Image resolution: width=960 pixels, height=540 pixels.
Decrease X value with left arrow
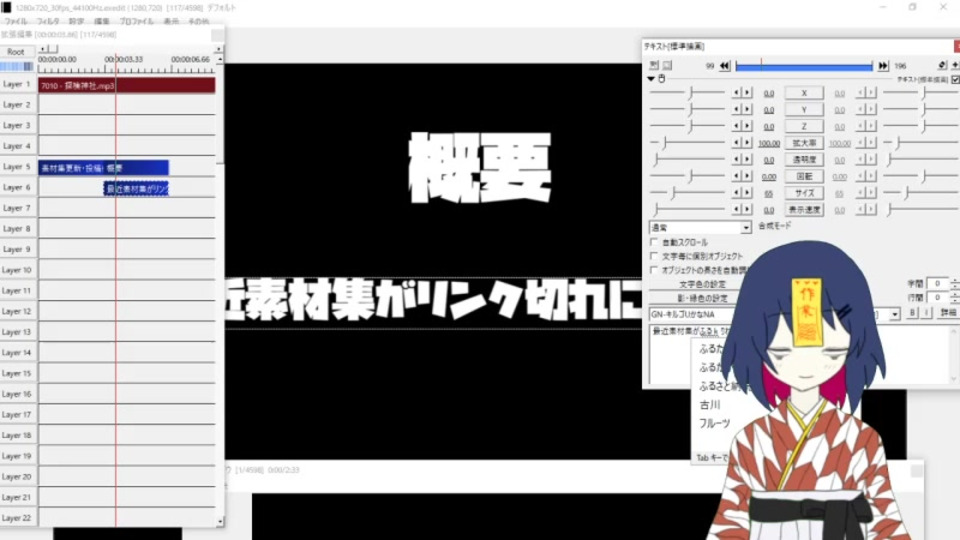point(737,92)
